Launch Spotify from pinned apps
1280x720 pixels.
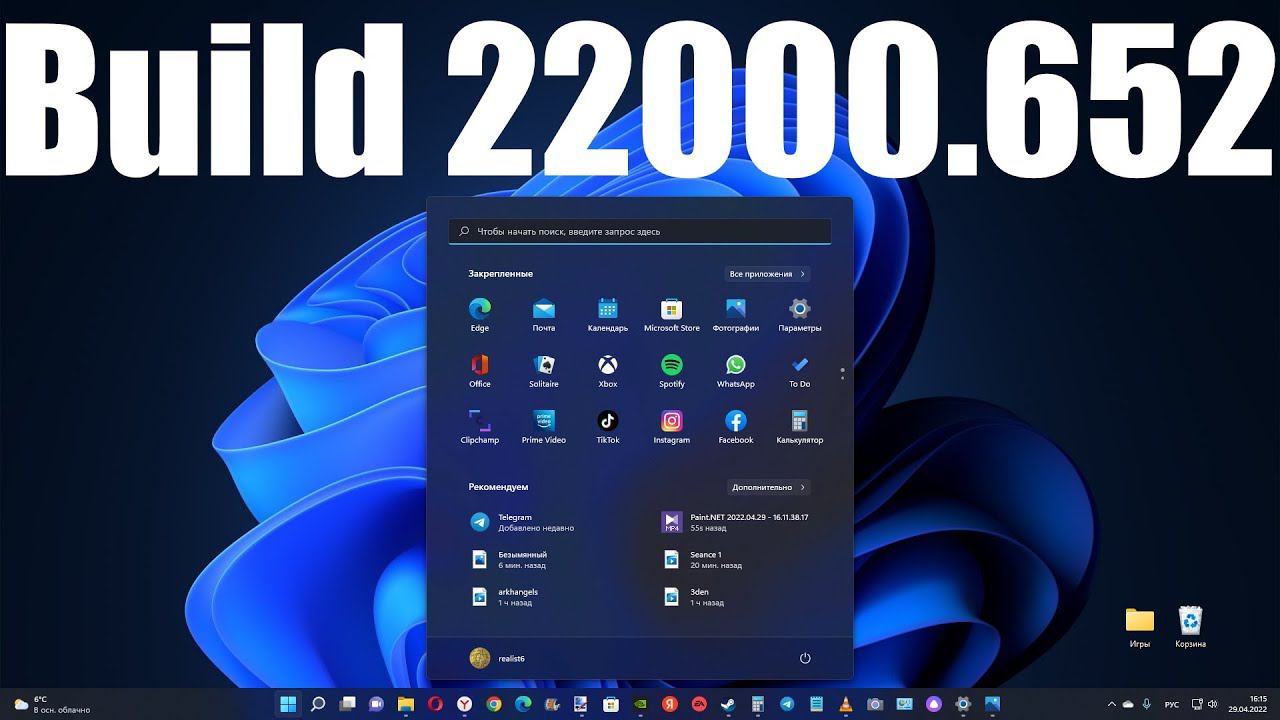pyautogui.click(x=672, y=370)
